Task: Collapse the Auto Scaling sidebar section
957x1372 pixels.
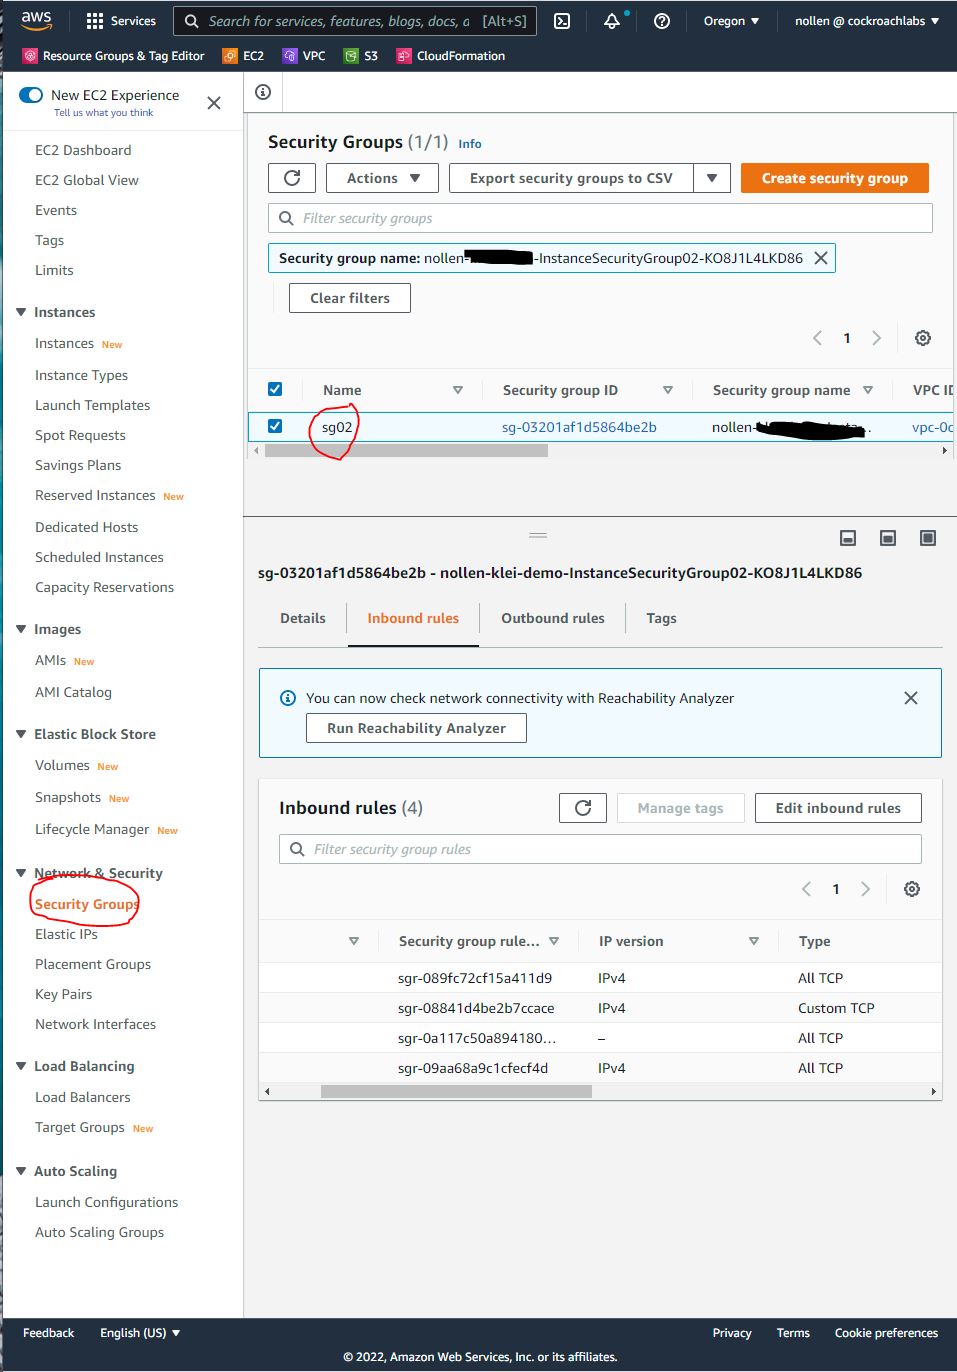Action: point(21,1171)
